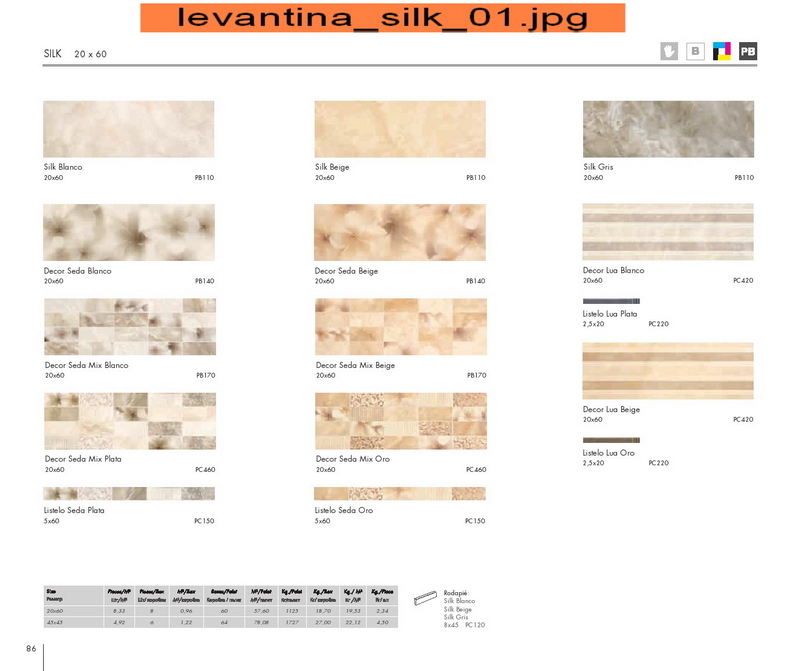The height and width of the screenshot is (671, 800).
Task: Click the PC420 code under Decor Lua Blanco
Action: click(743, 281)
